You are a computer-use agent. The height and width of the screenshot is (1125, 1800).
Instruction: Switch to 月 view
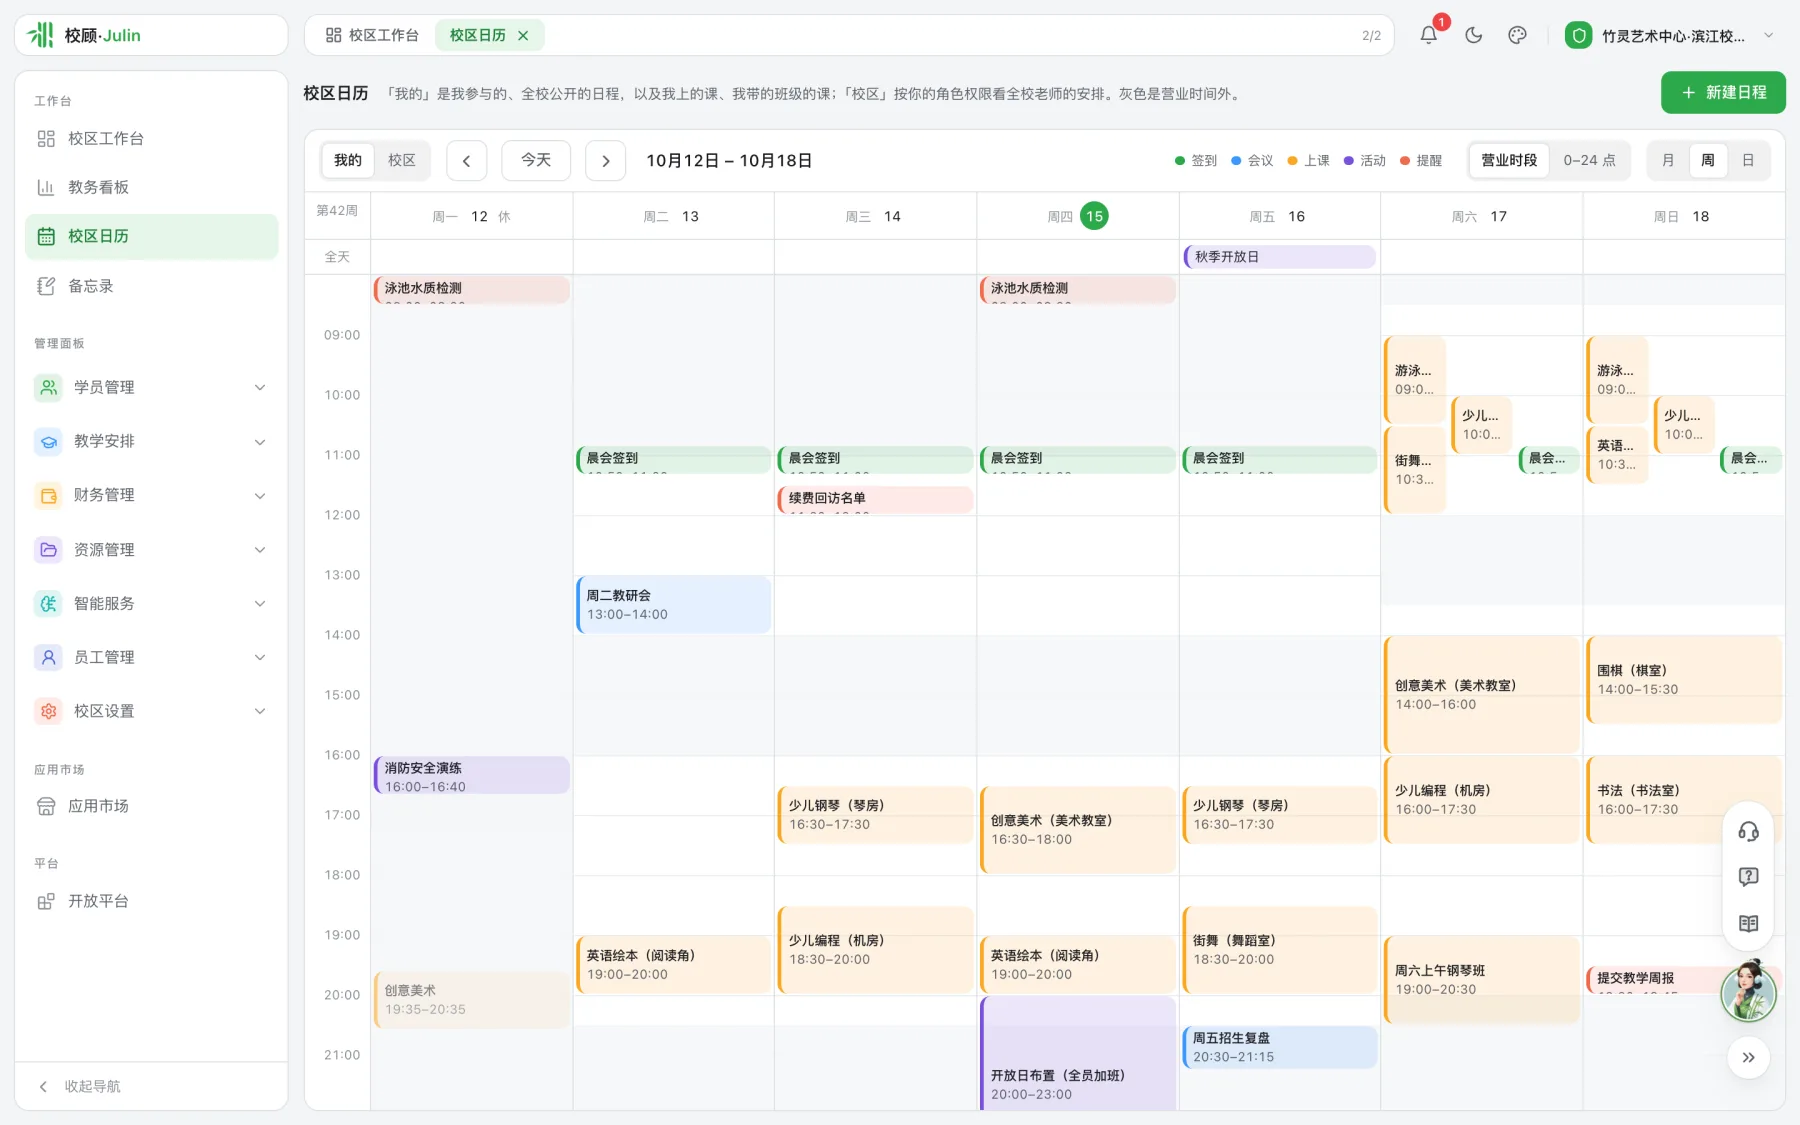click(1668, 160)
